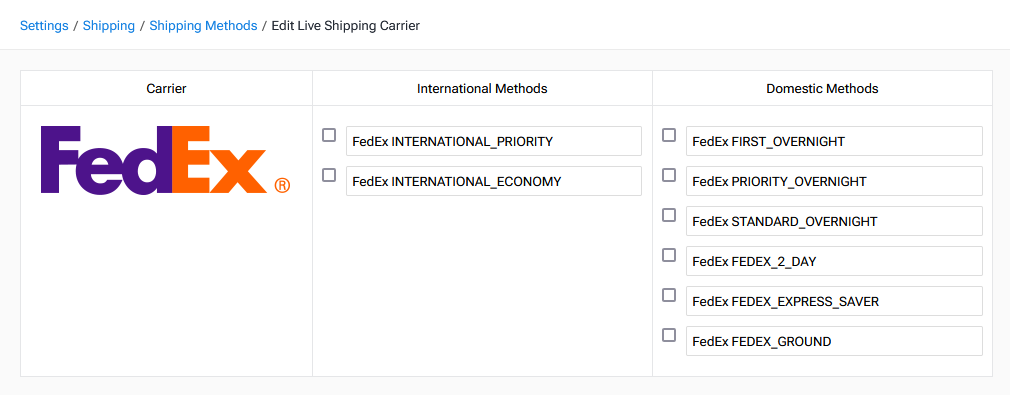Open Settings breadcrumb link
The height and width of the screenshot is (395, 1010).
[44, 26]
